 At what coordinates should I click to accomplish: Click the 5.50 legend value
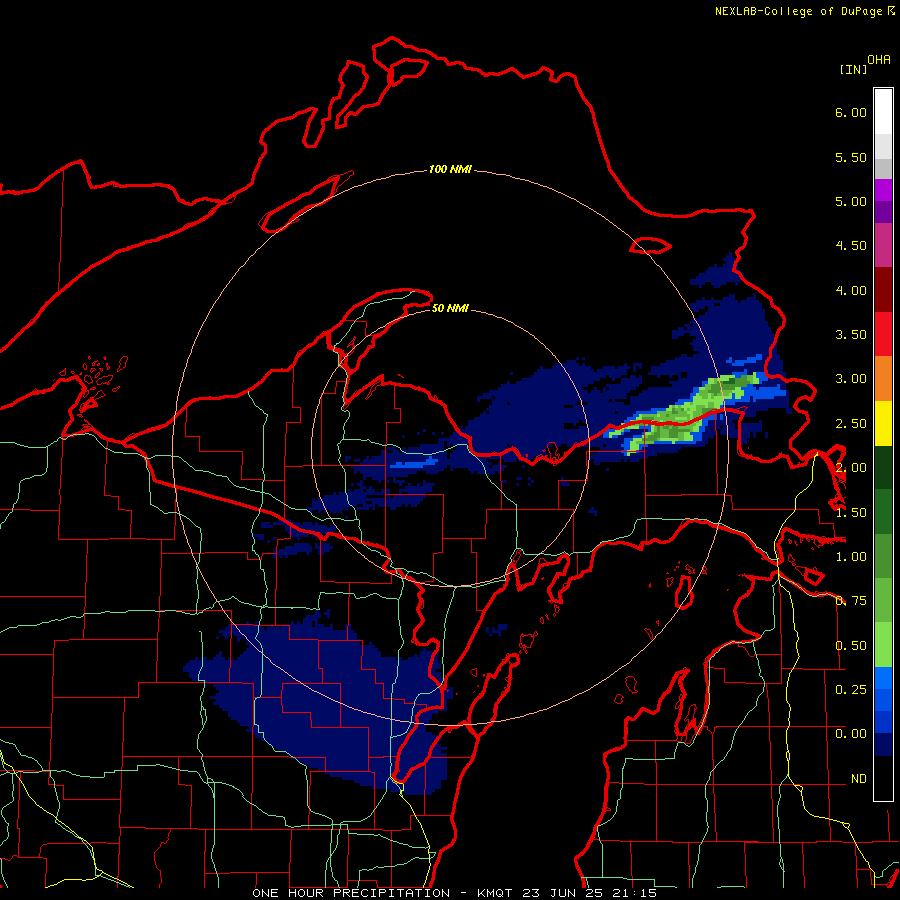[x=851, y=157]
